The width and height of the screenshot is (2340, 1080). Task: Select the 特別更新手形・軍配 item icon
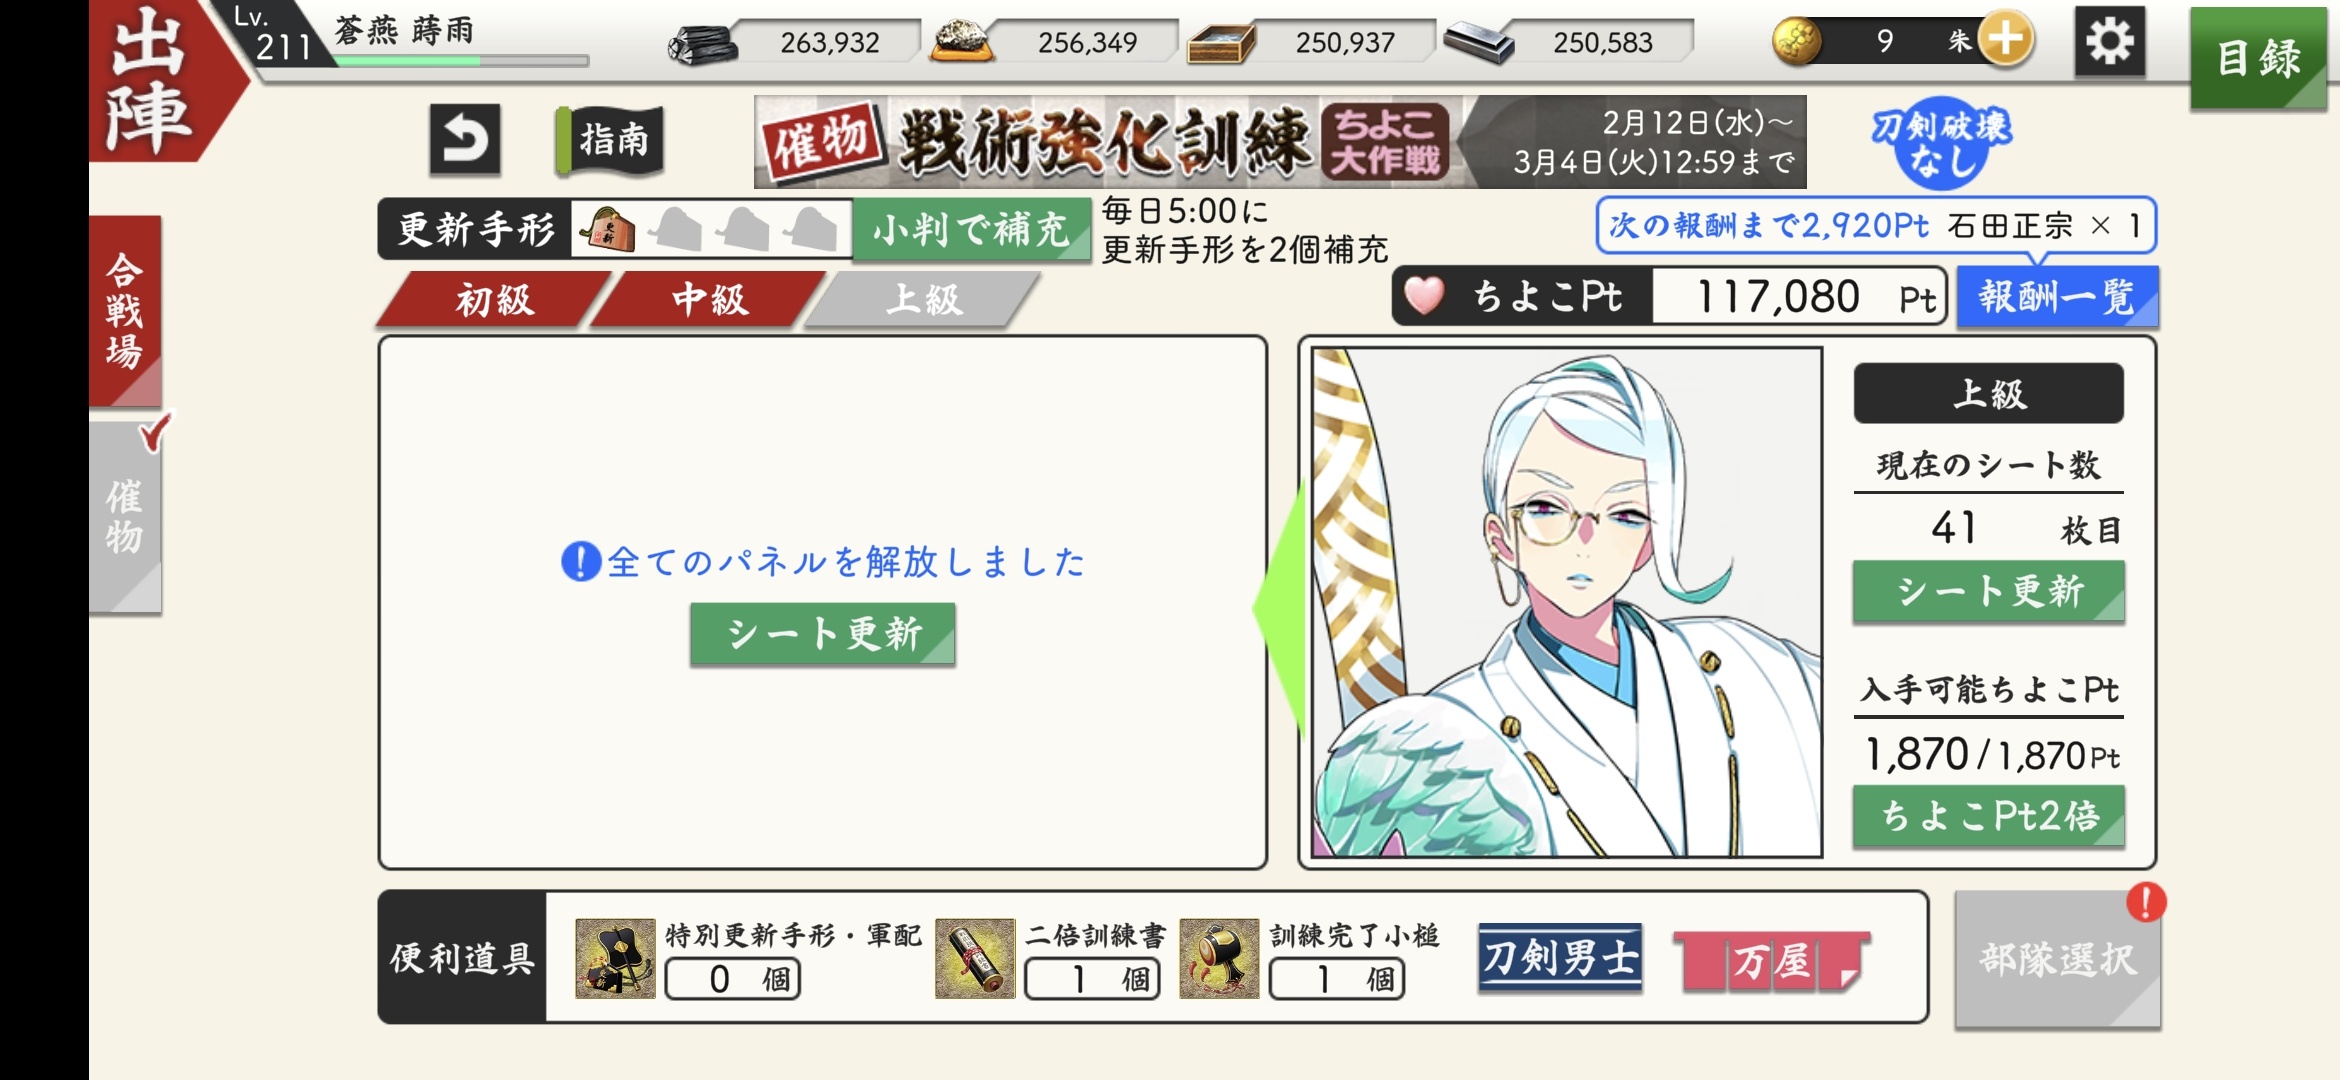click(615, 958)
